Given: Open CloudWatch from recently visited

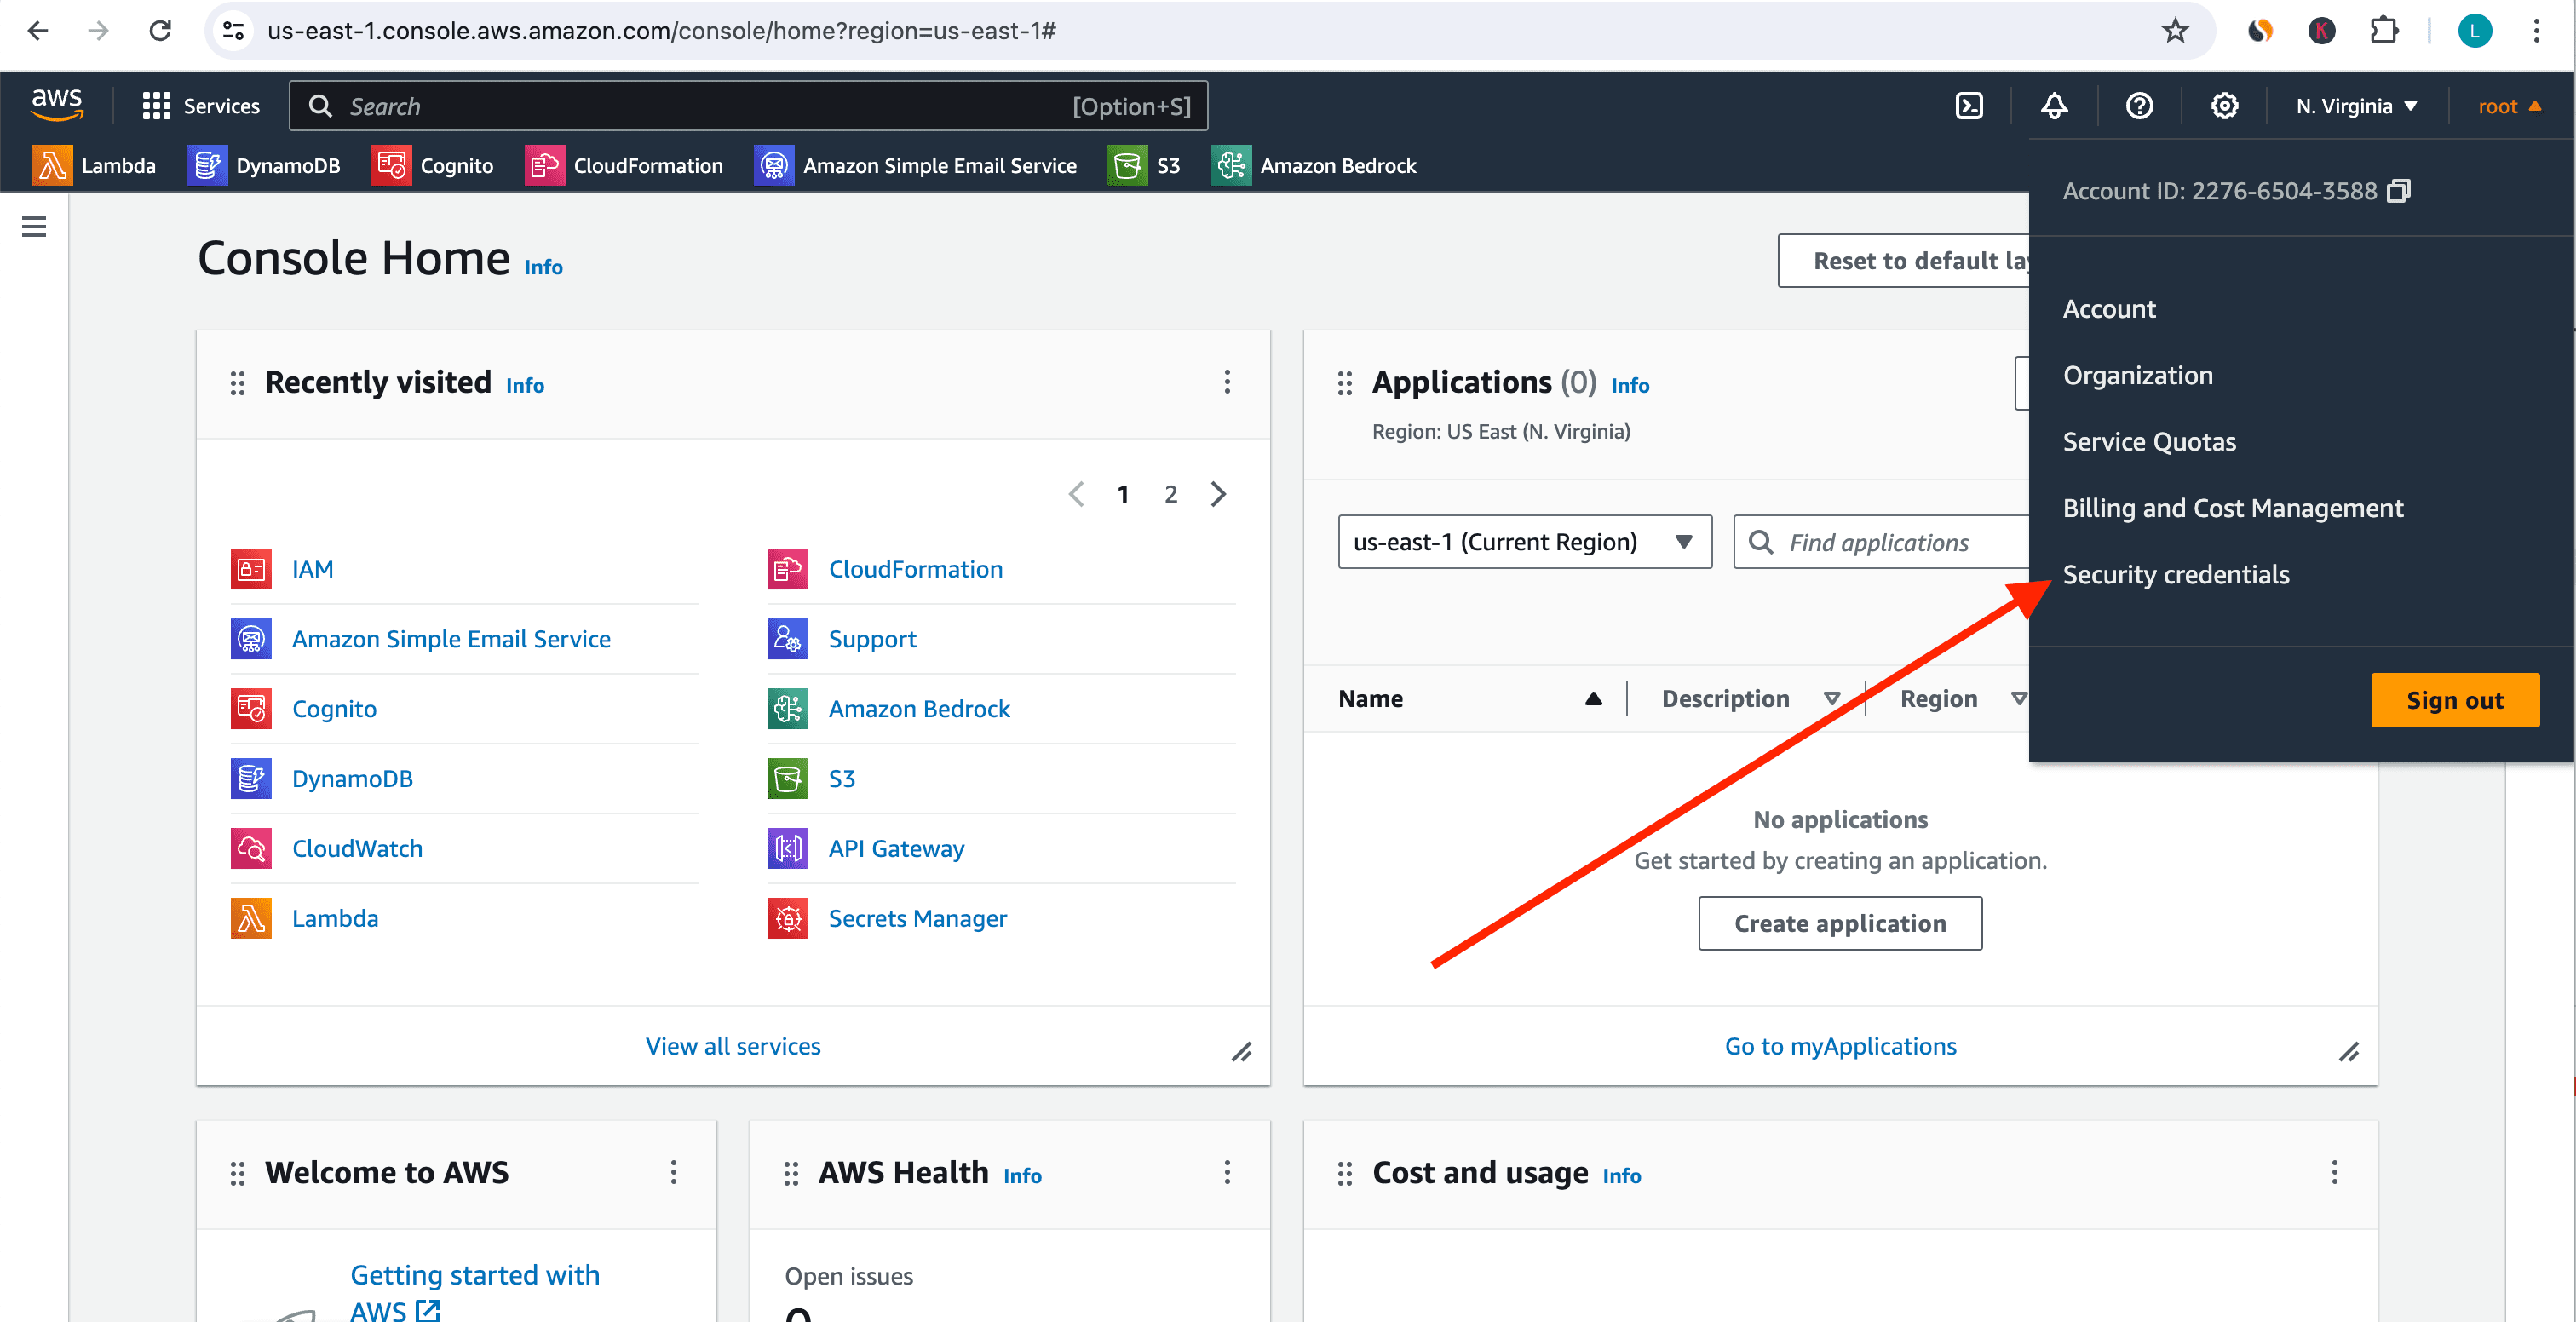Looking at the screenshot, I should [357, 848].
